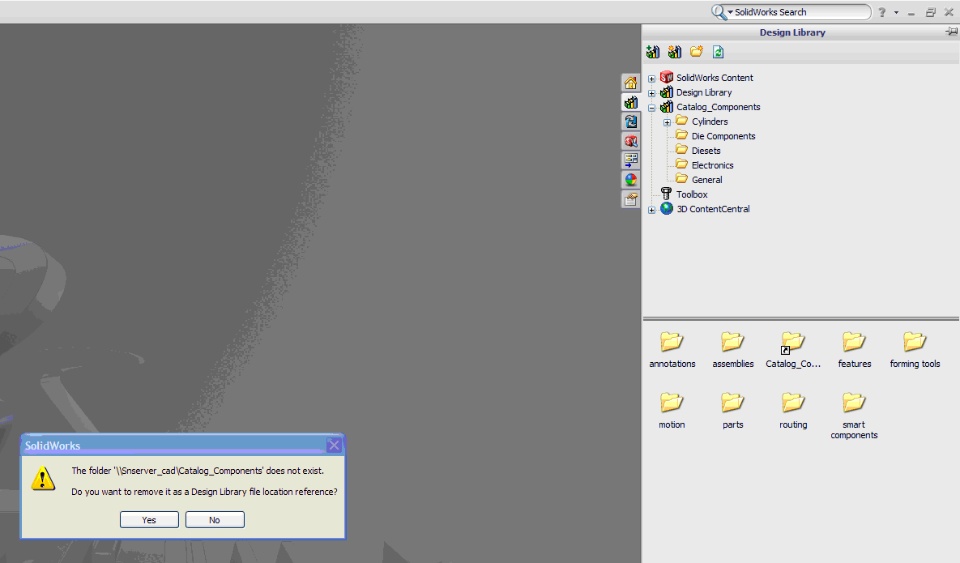Viewport: 960px width, 563px height.
Task: Open Custom Properties clipboard task pane tab
Action: tap(631, 199)
